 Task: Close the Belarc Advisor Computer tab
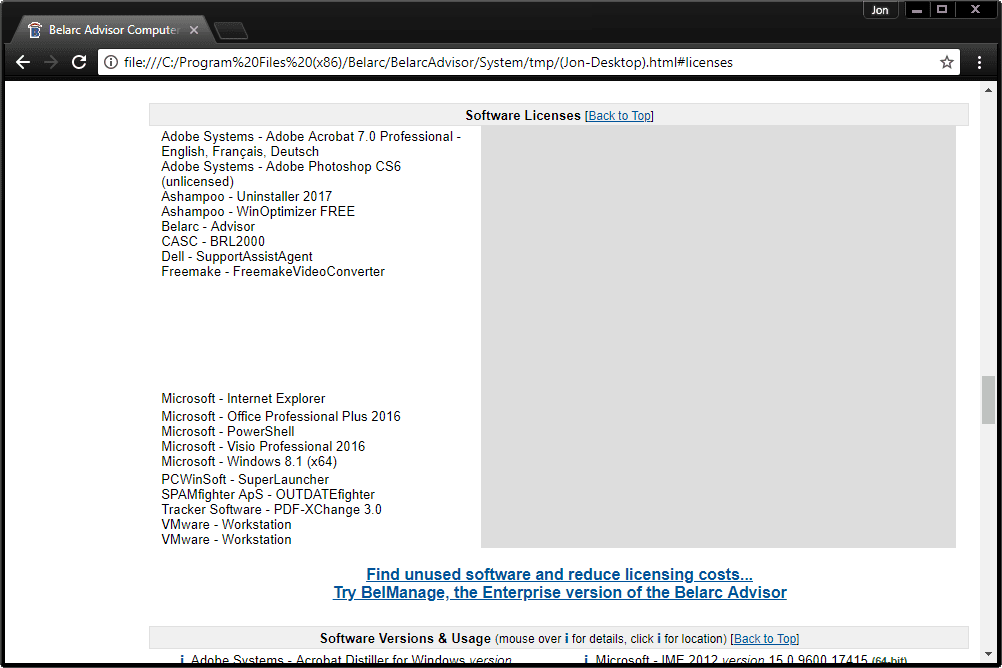tap(194, 30)
